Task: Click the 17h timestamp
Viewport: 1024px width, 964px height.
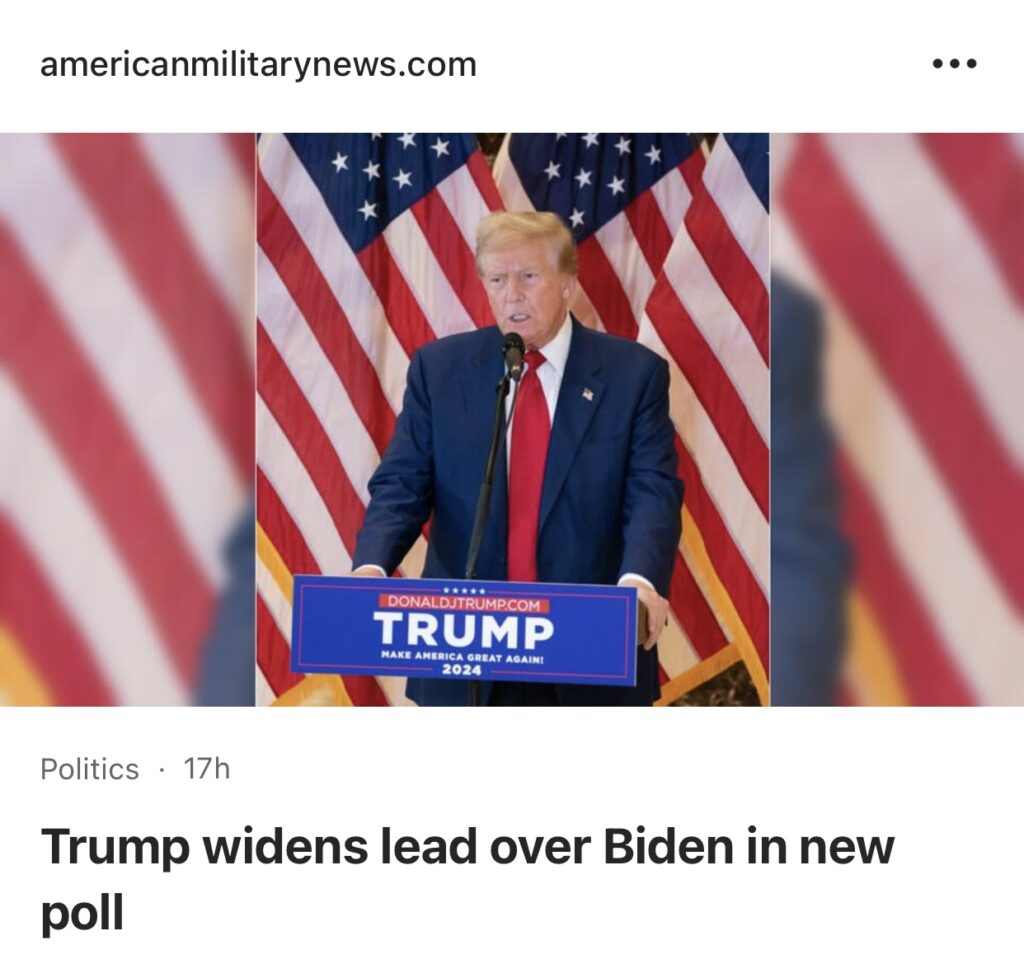Action: (207, 769)
